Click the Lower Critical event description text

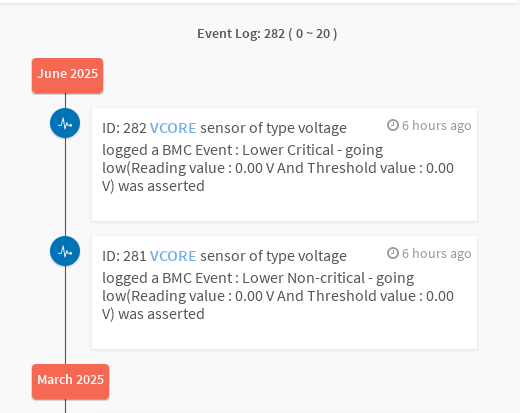278,168
